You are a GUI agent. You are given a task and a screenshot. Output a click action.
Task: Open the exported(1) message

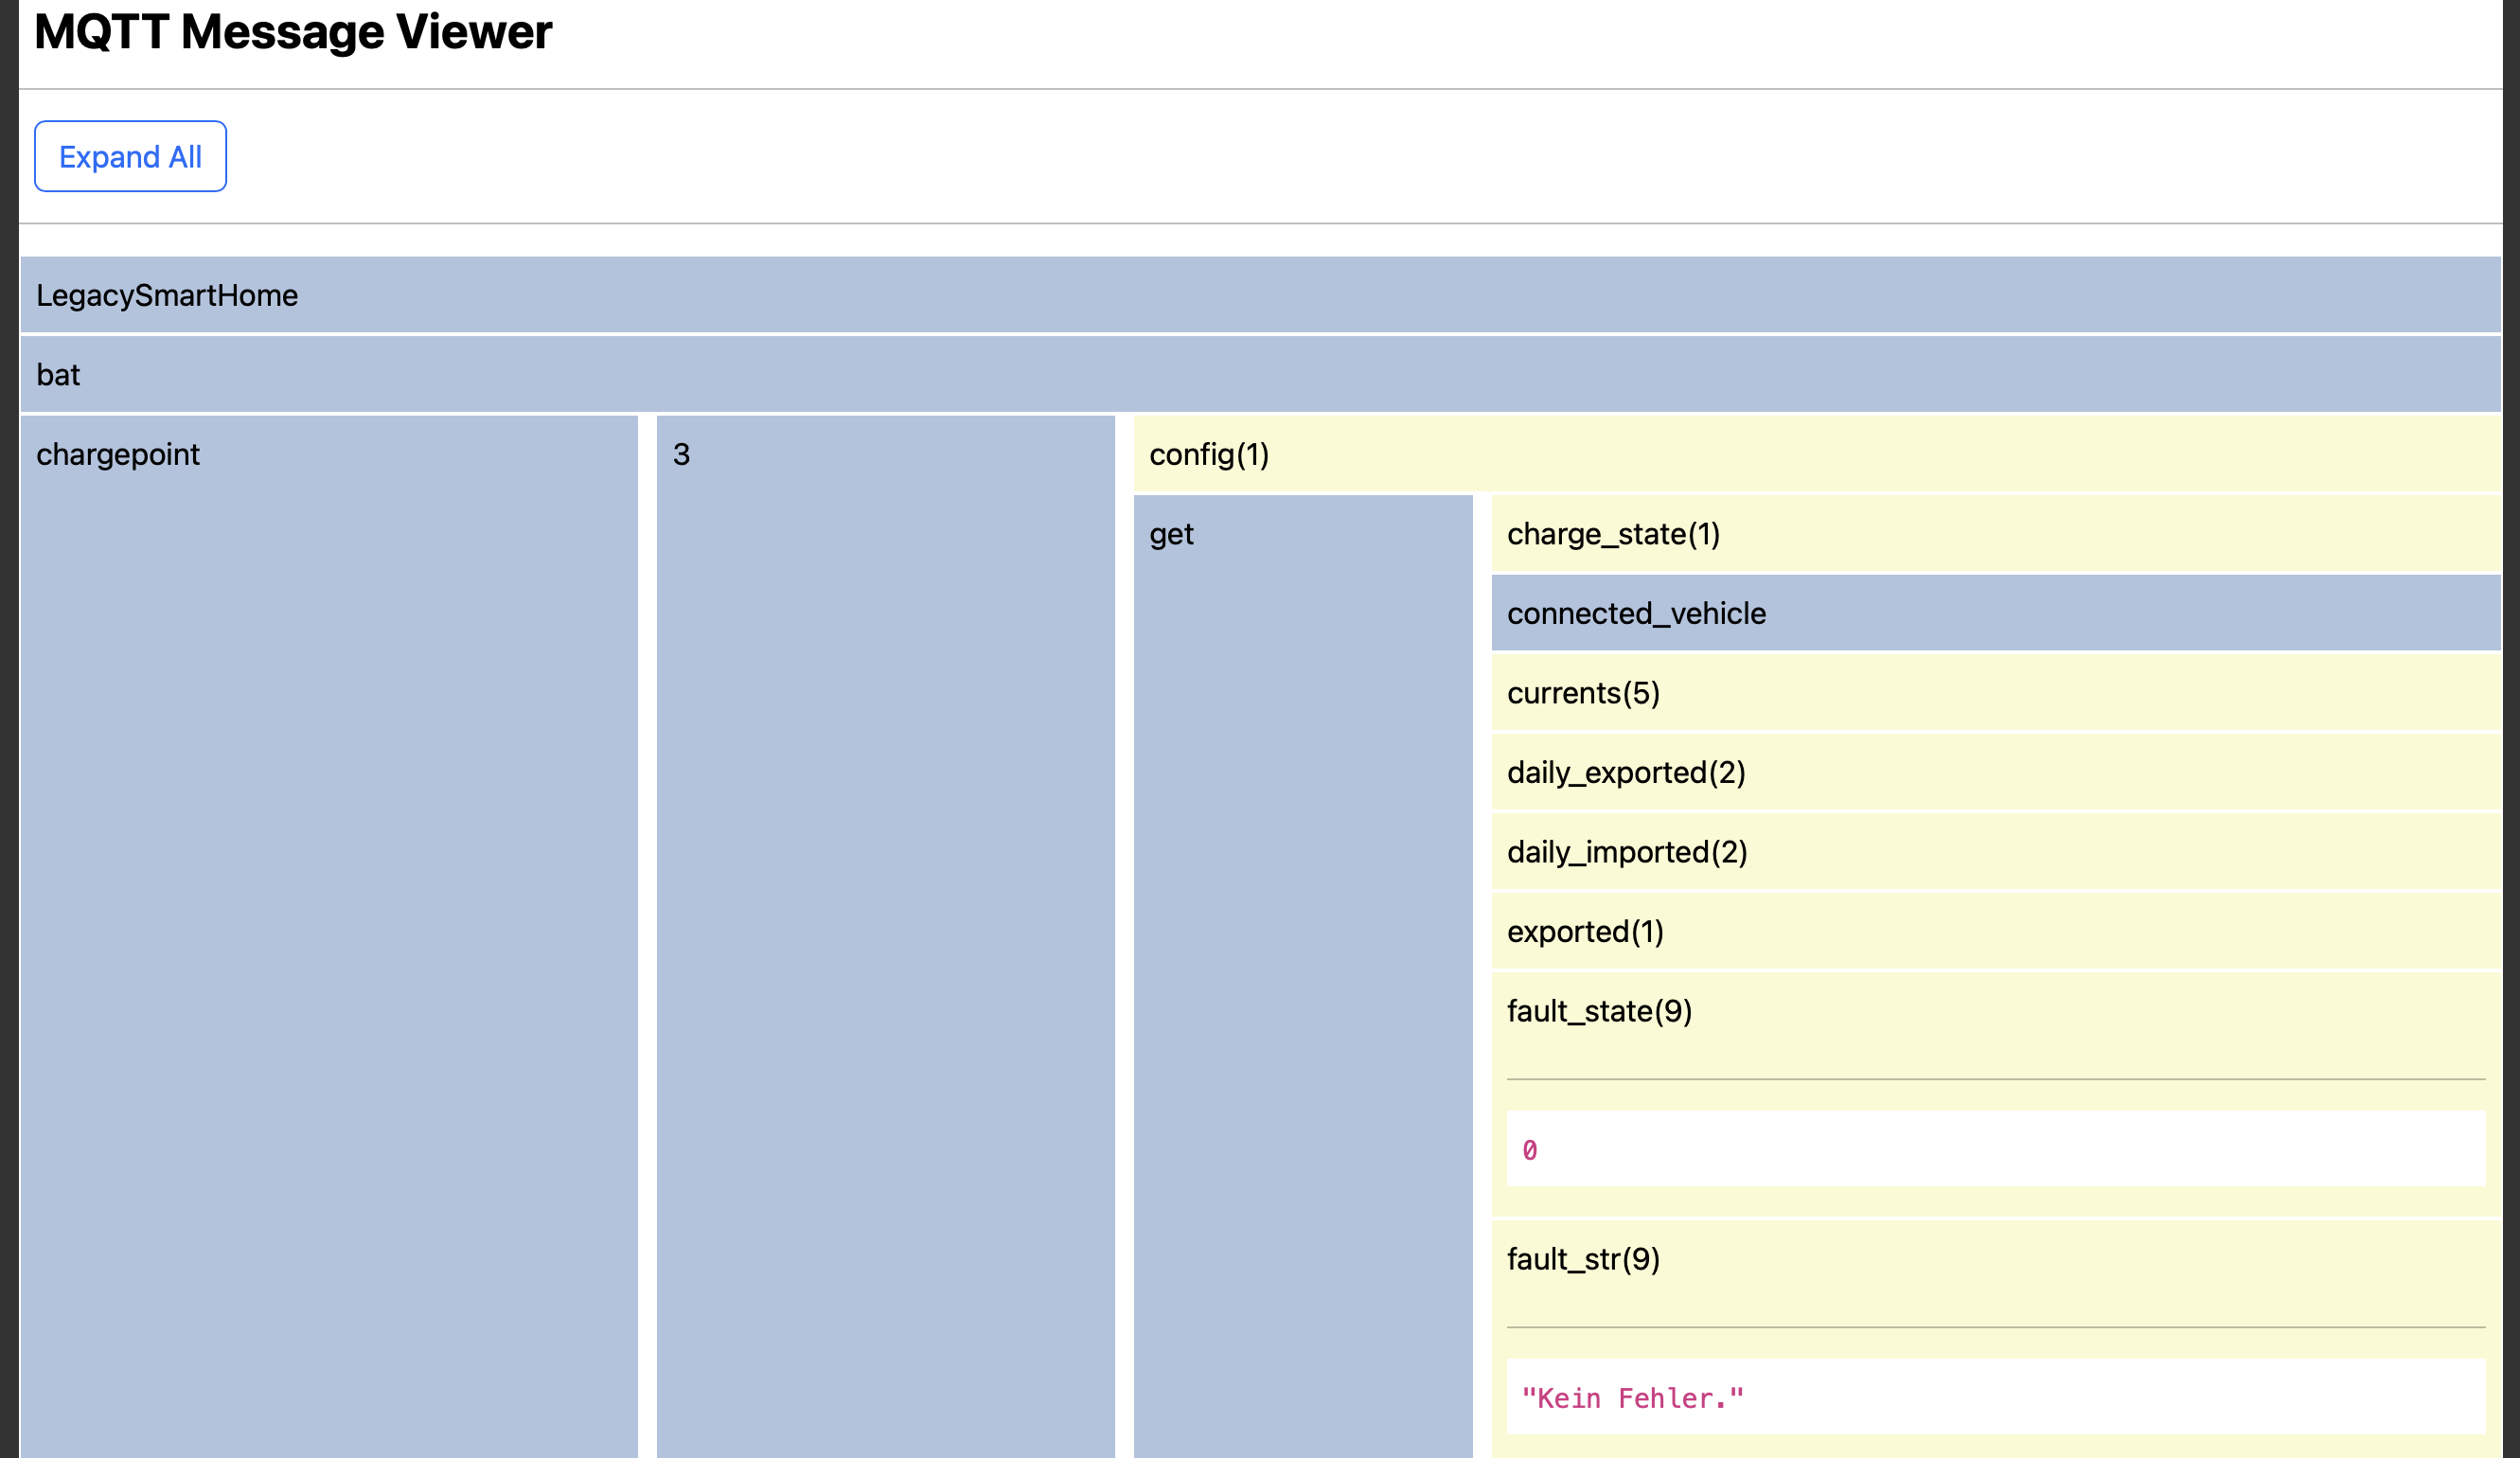click(x=1584, y=931)
